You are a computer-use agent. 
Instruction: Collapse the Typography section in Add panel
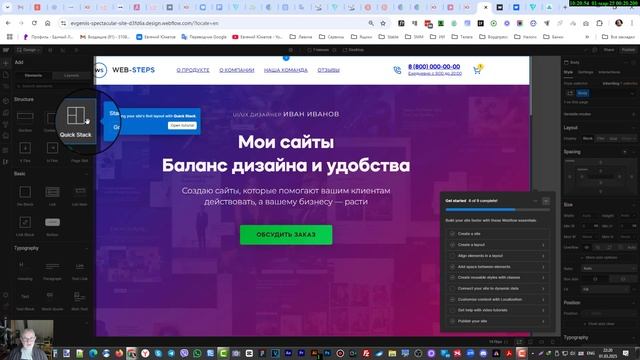click(86, 248)
